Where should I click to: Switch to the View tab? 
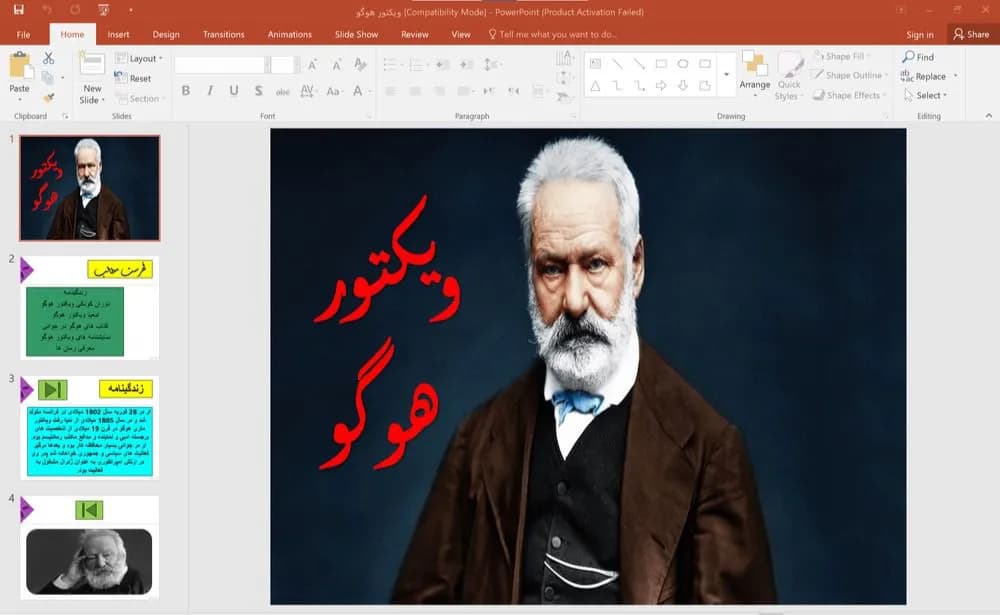point(460,34)
